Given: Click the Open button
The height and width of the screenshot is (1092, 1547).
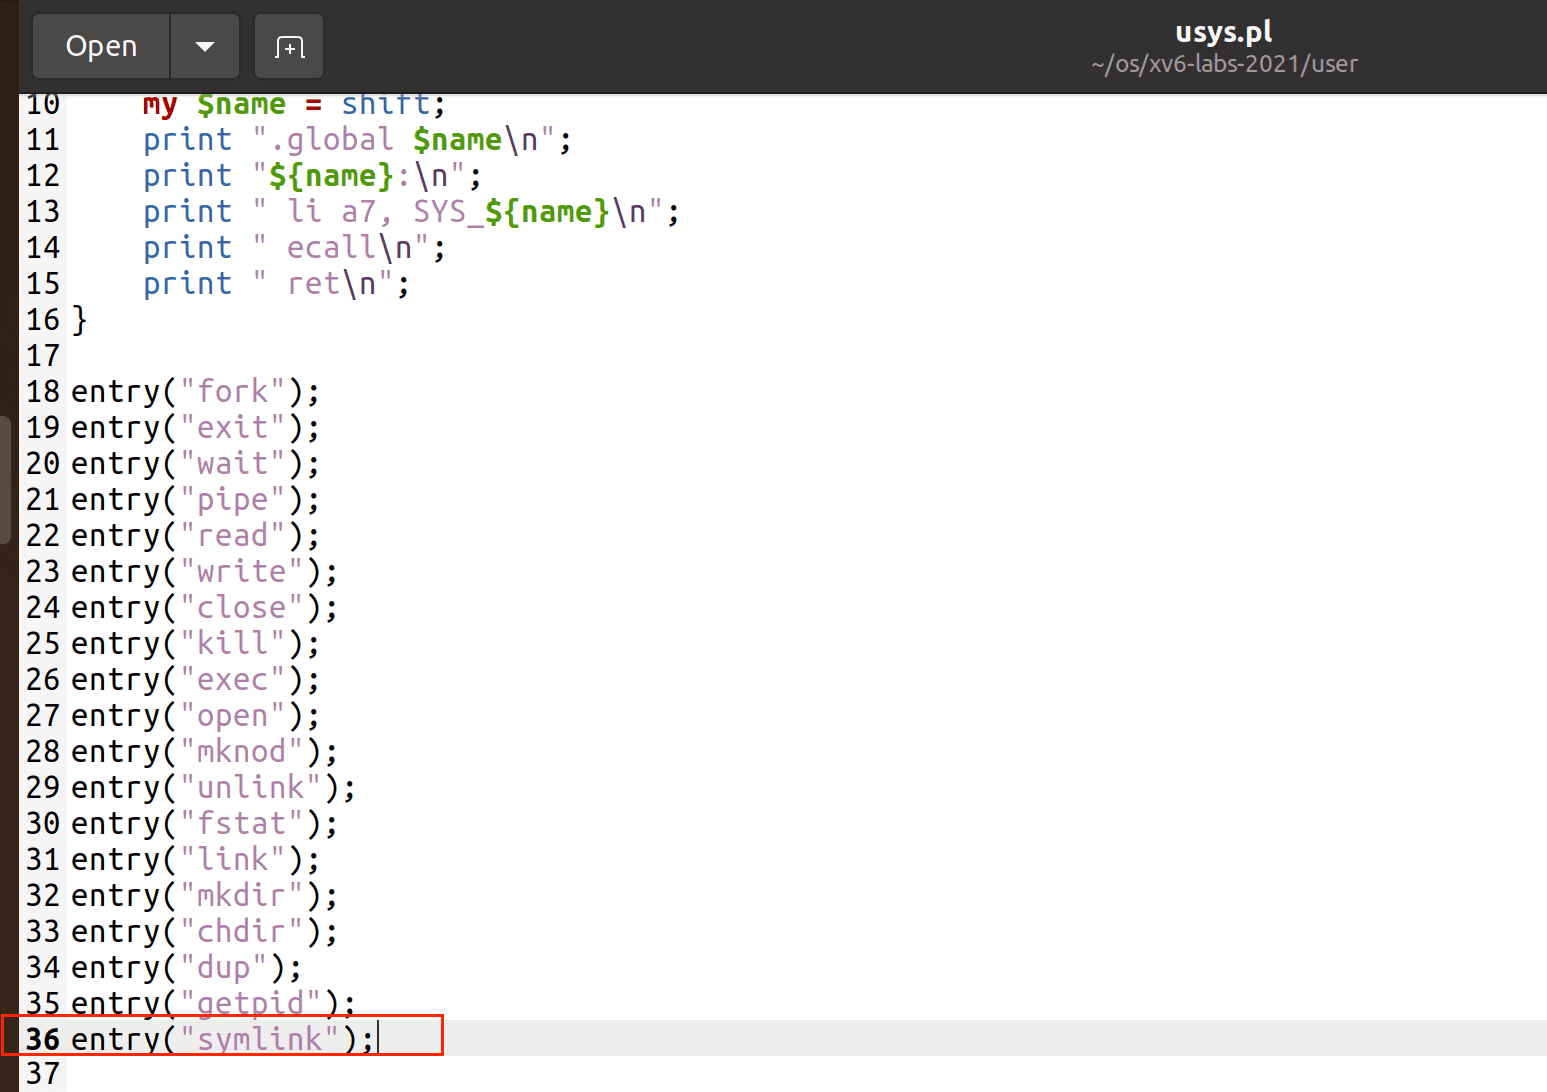Looking at the screenshot, I should tap(101, 46).
